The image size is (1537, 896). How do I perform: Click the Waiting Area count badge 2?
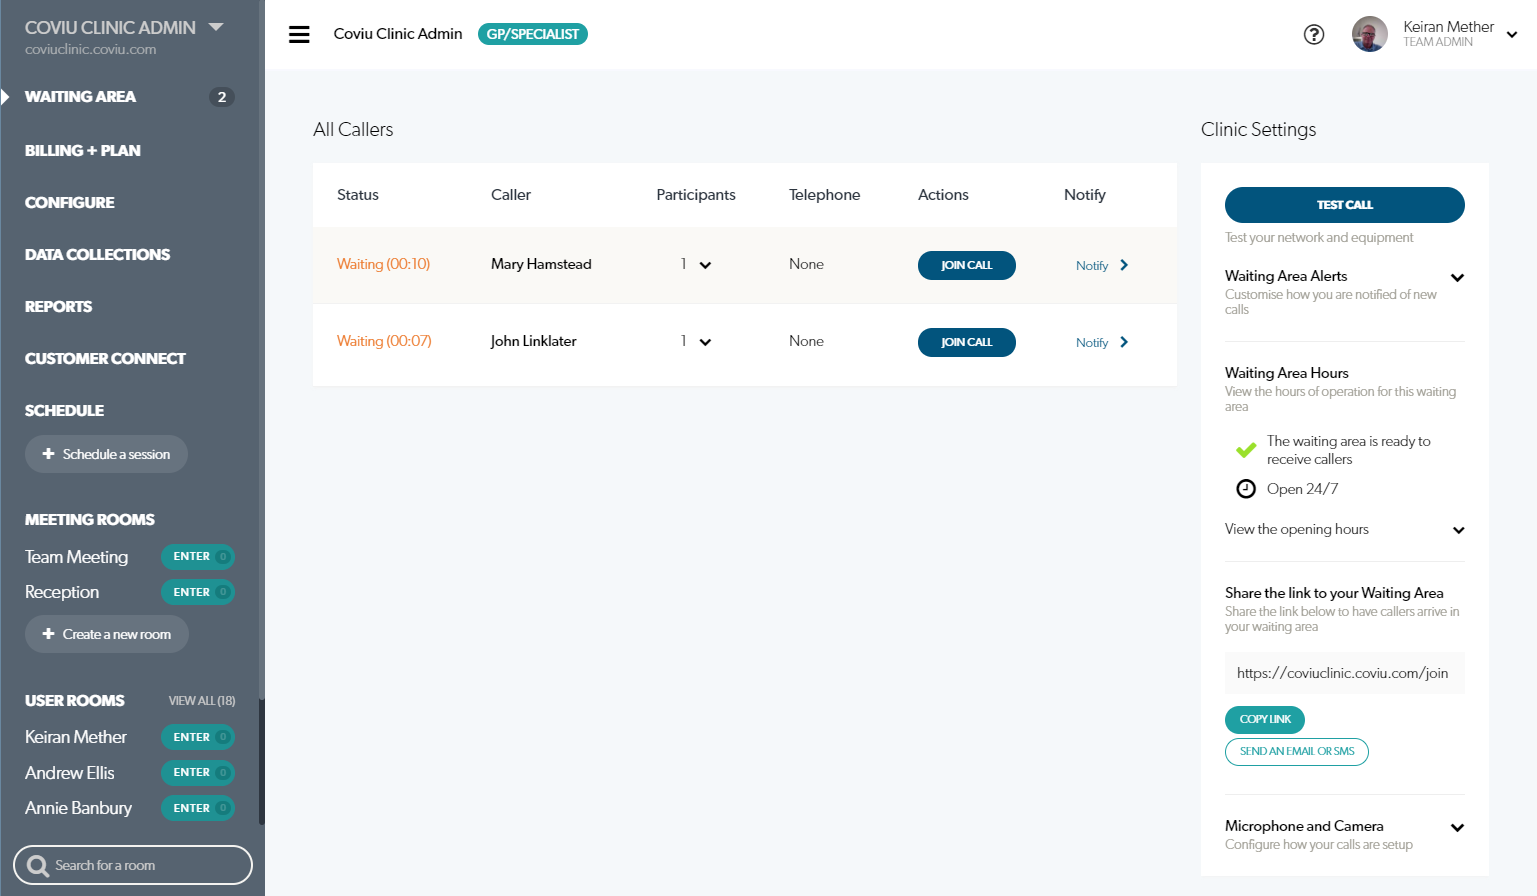coord(222,97)
